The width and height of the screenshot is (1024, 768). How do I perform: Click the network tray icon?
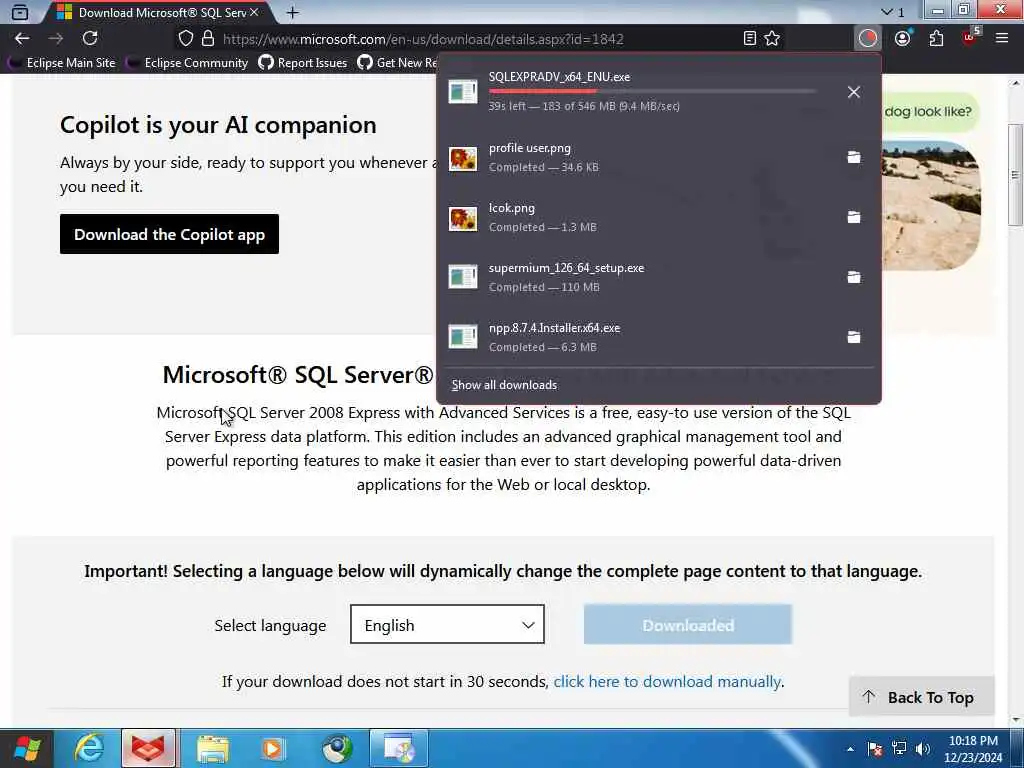click(899, 749)
